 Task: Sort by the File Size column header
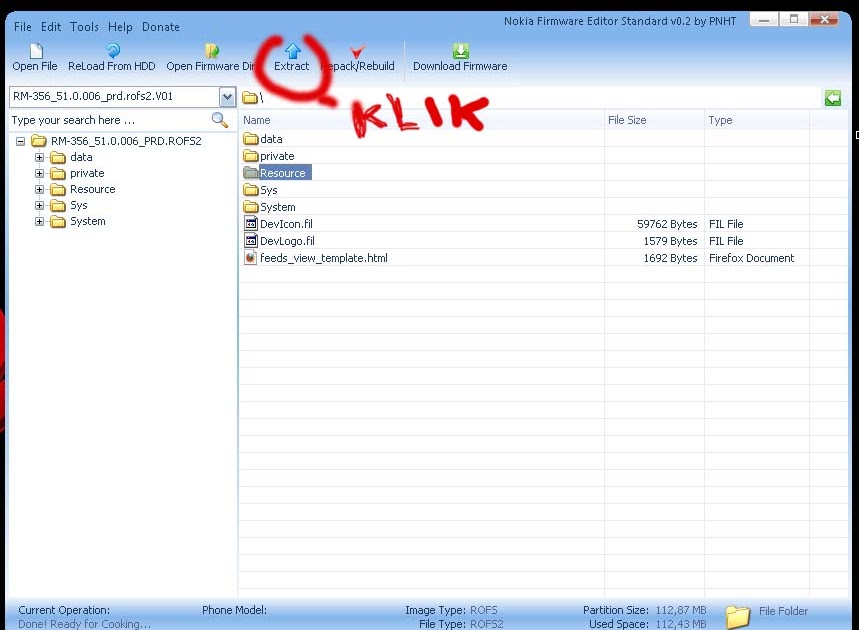click(654, 120)
